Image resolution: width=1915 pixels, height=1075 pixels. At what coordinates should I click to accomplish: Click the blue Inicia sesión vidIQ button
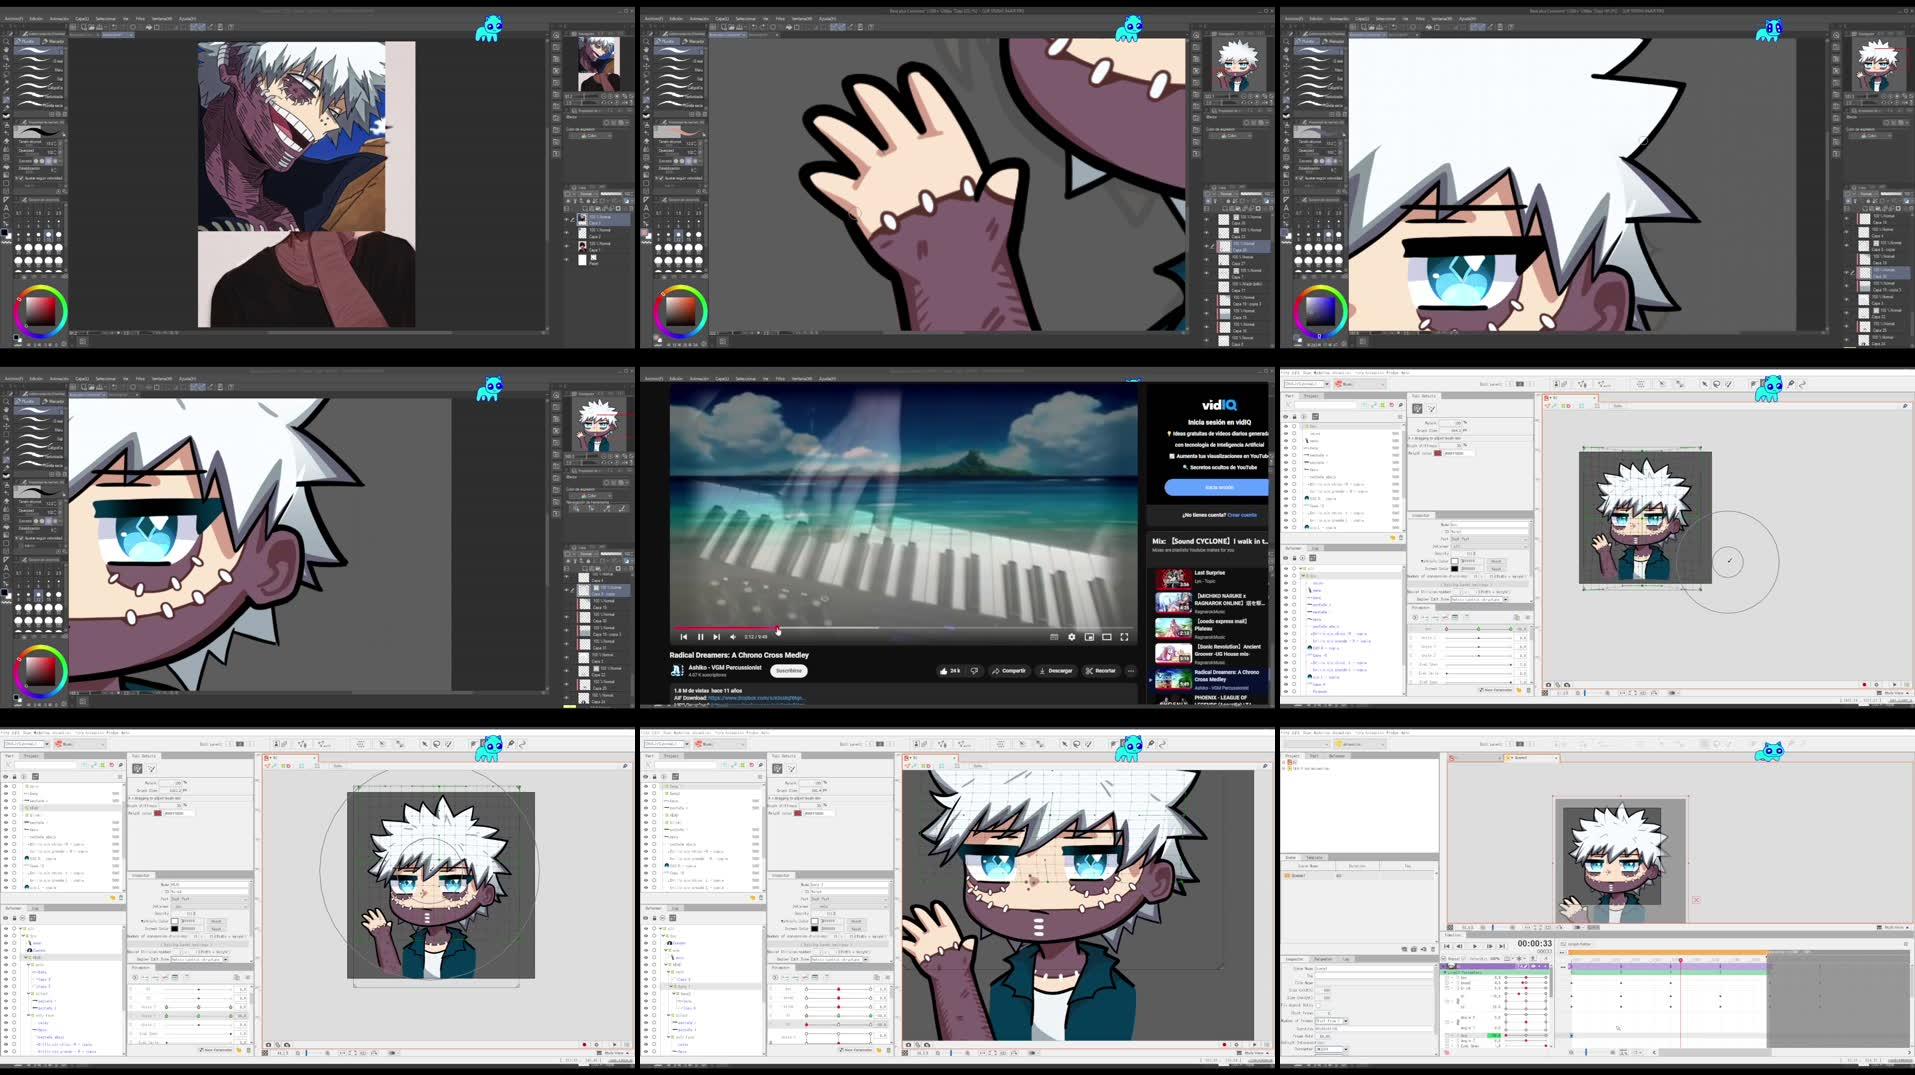(x=1217, y=487)
